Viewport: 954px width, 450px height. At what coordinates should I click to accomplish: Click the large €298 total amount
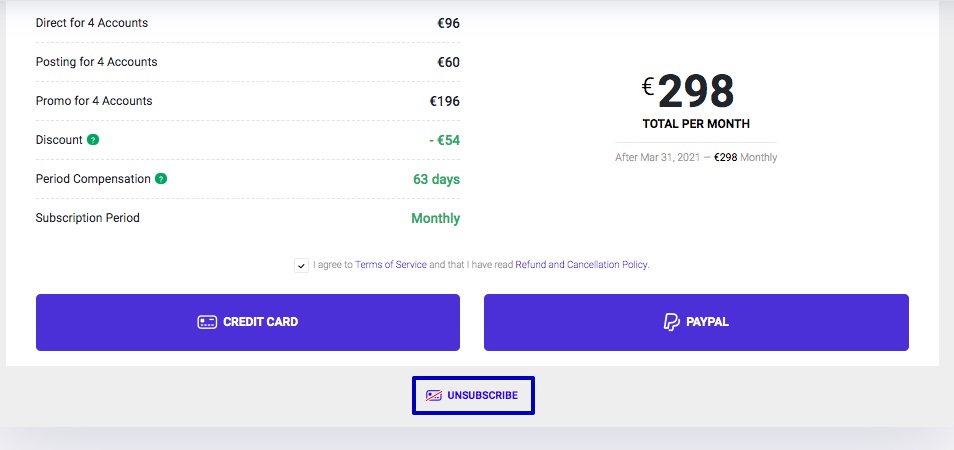pyautogui.click(x=690, y=92)
